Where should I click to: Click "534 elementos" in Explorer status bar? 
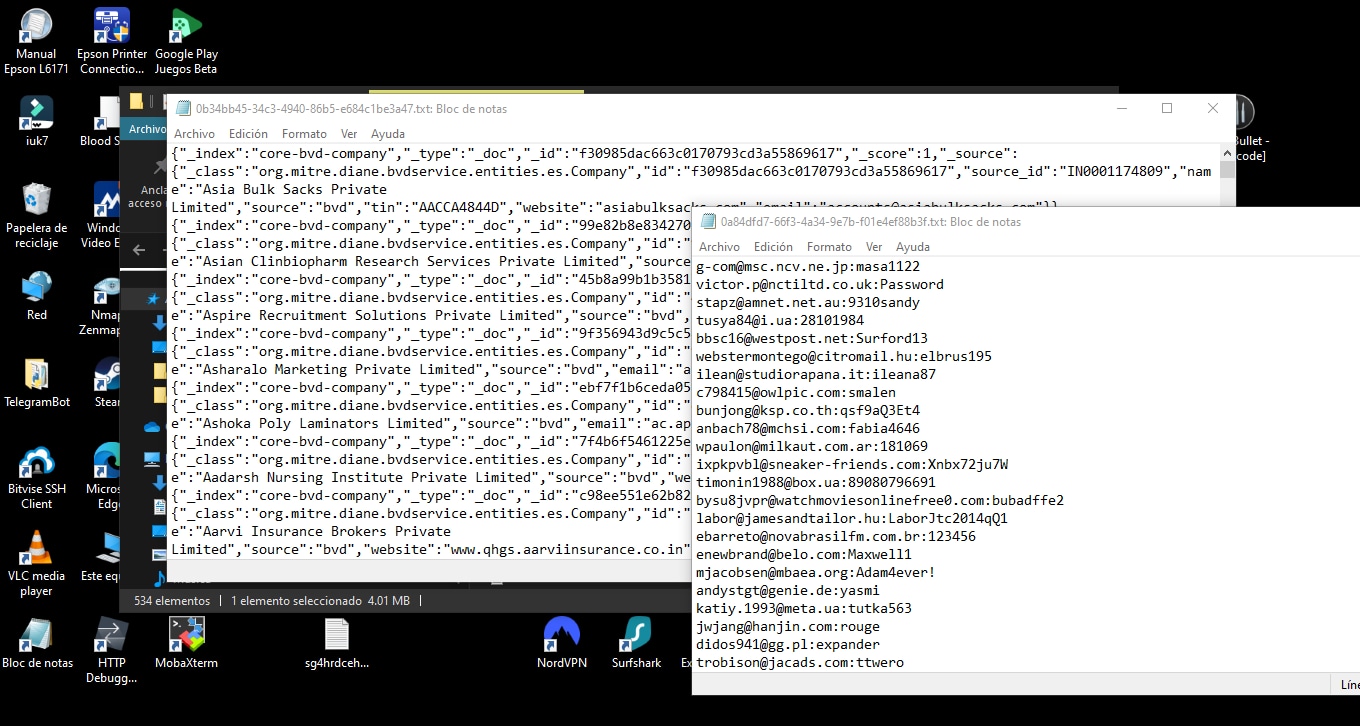[172, 601]
